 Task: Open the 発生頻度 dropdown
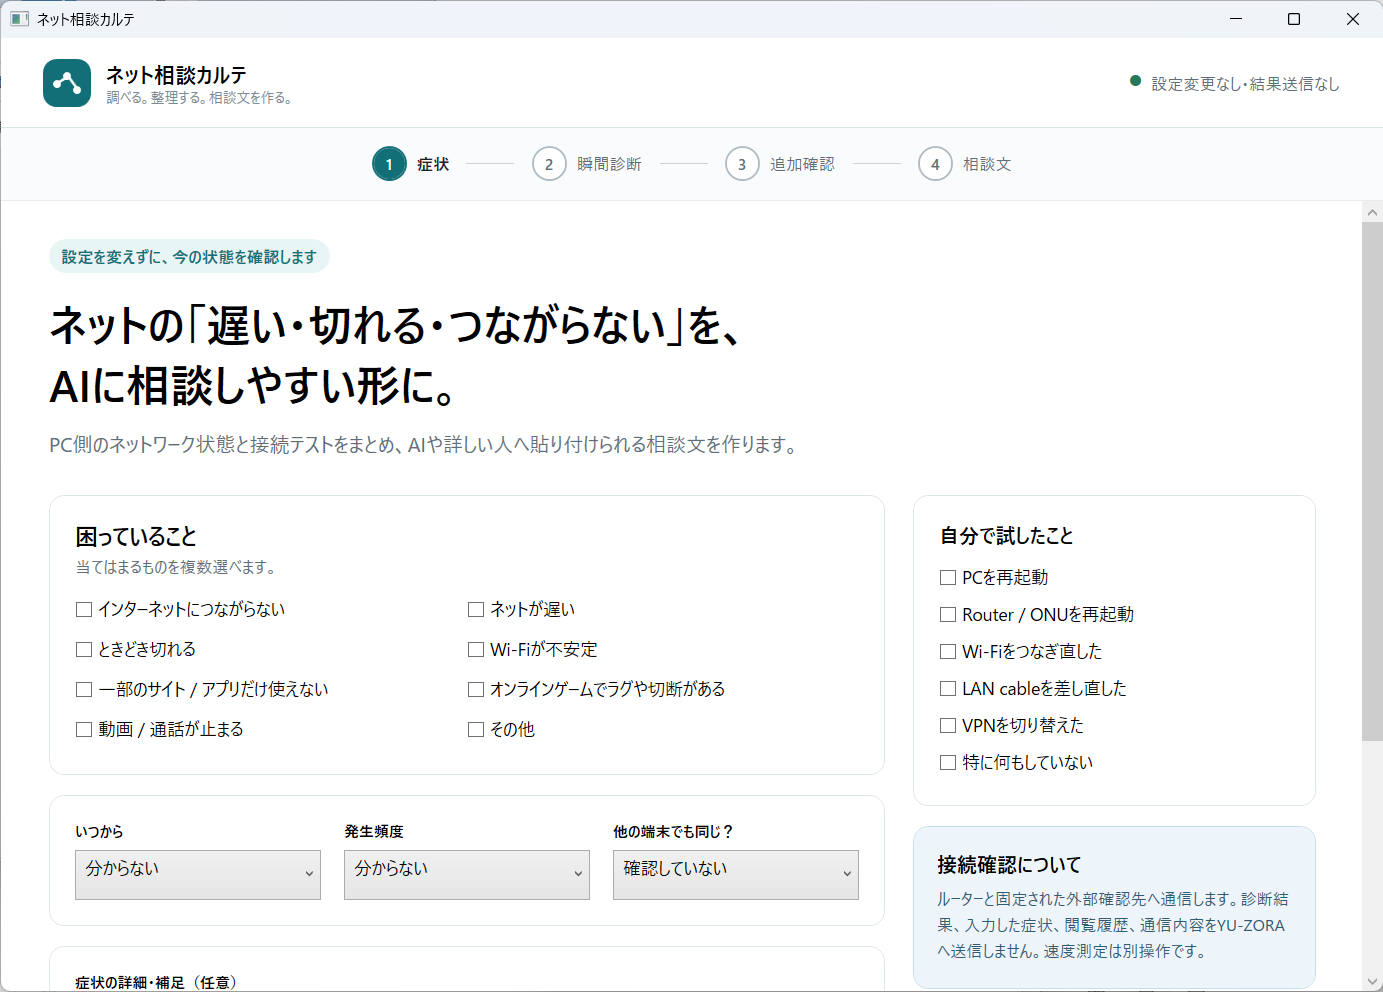467,875
